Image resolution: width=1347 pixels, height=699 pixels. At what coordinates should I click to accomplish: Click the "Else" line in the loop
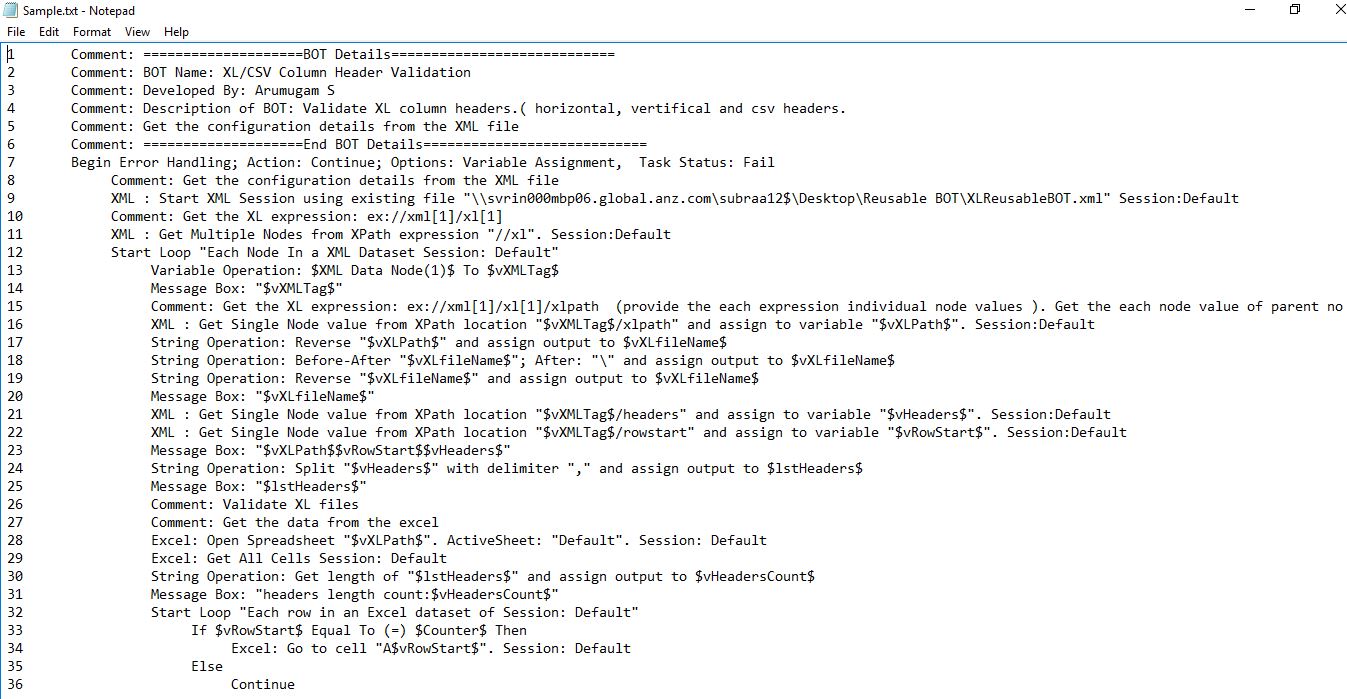pyautogui.click(x=207, y=666)
